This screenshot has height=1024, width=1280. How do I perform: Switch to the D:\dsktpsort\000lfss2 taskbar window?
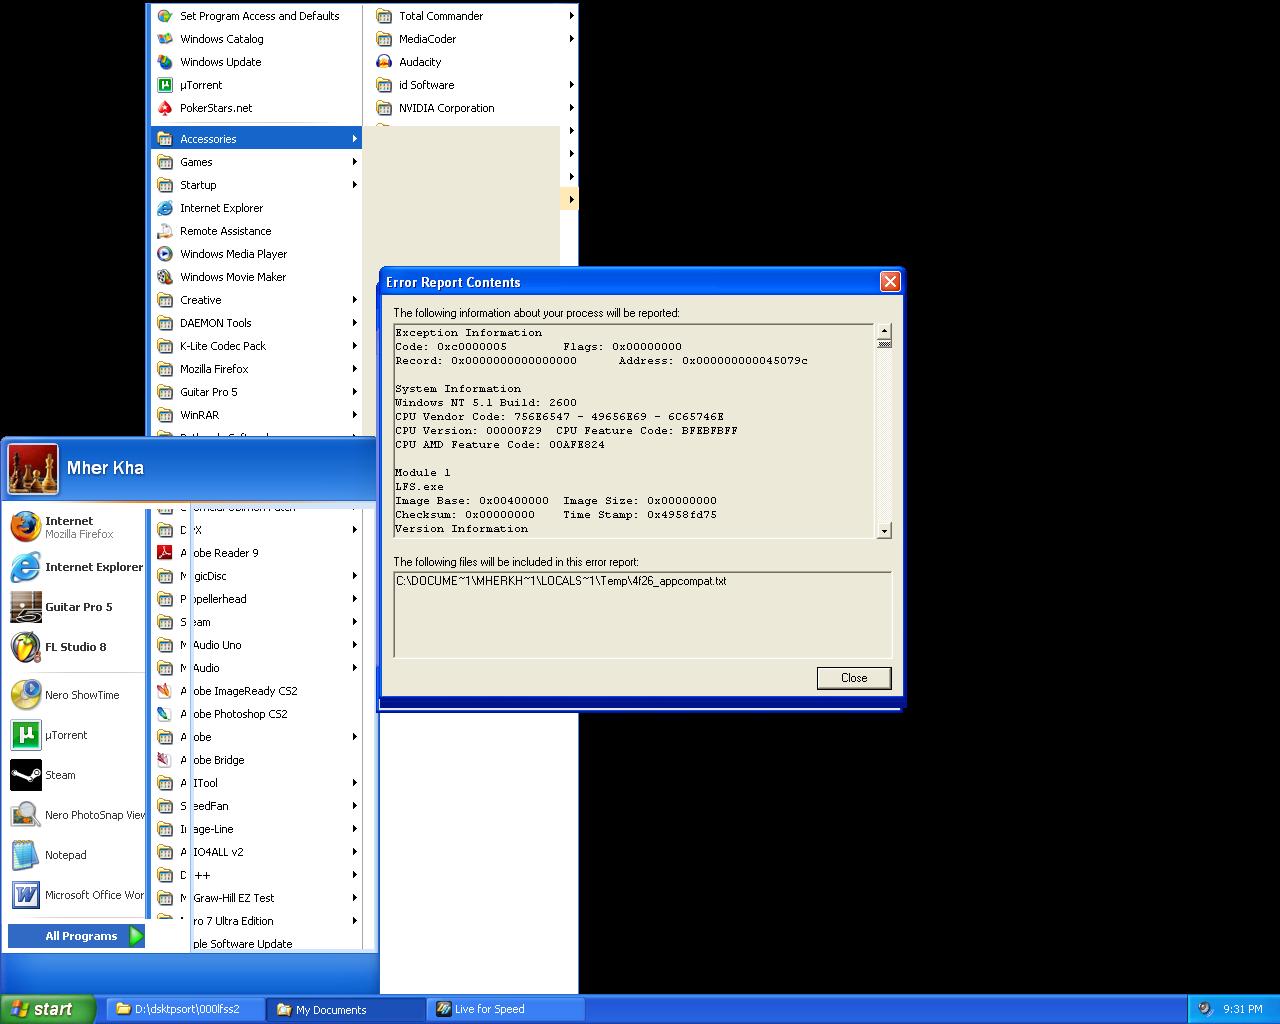186,1009
